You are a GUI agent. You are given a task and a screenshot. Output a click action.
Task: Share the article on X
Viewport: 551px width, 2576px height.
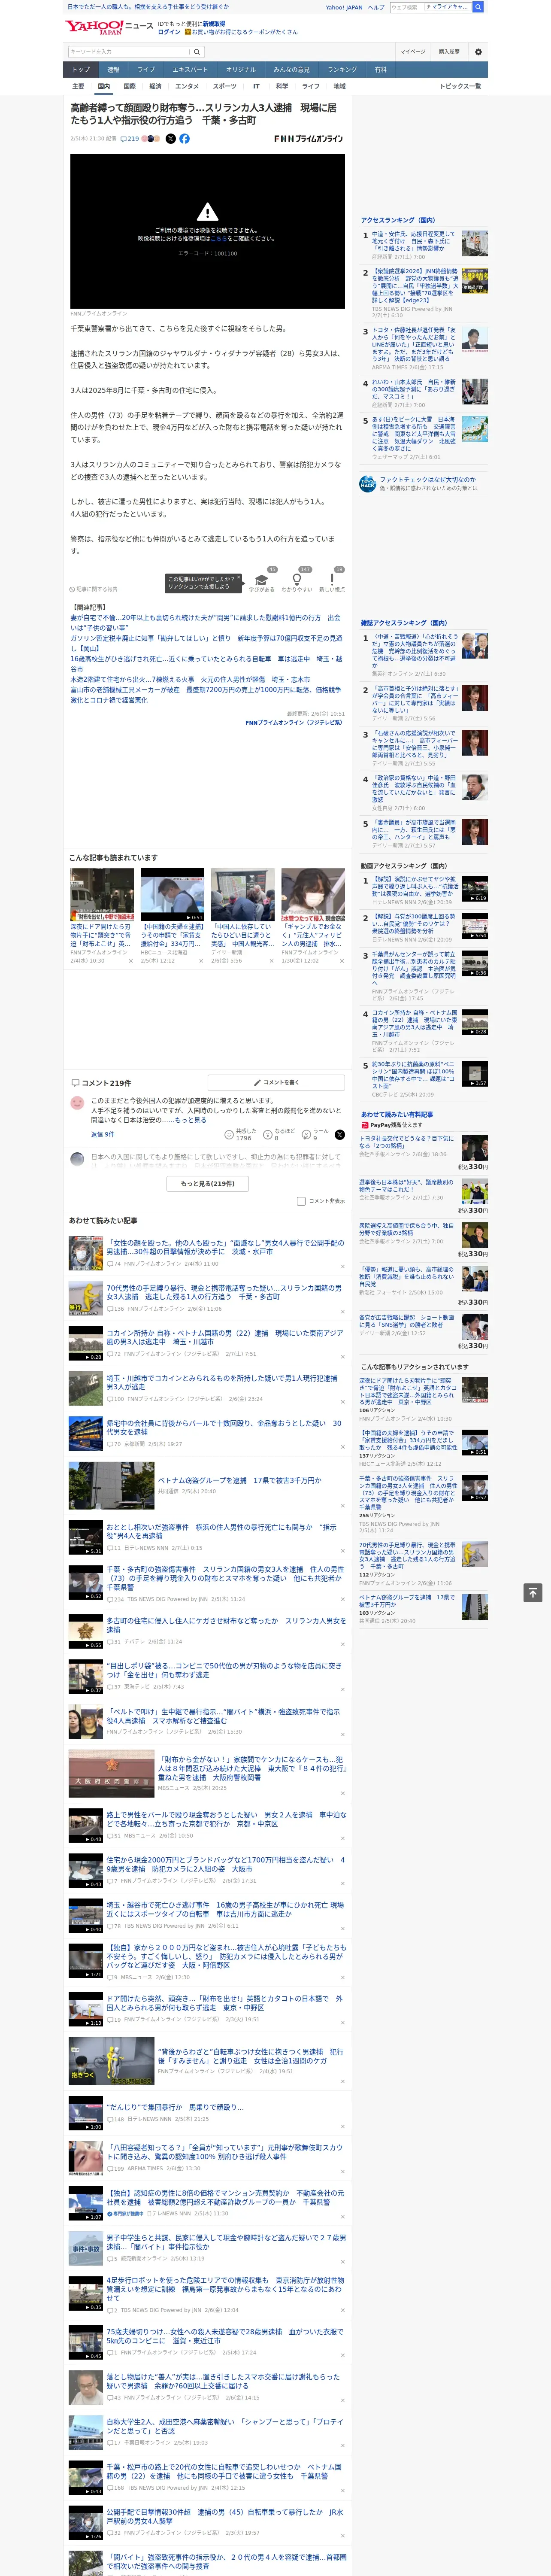click(x=170, y=139)
